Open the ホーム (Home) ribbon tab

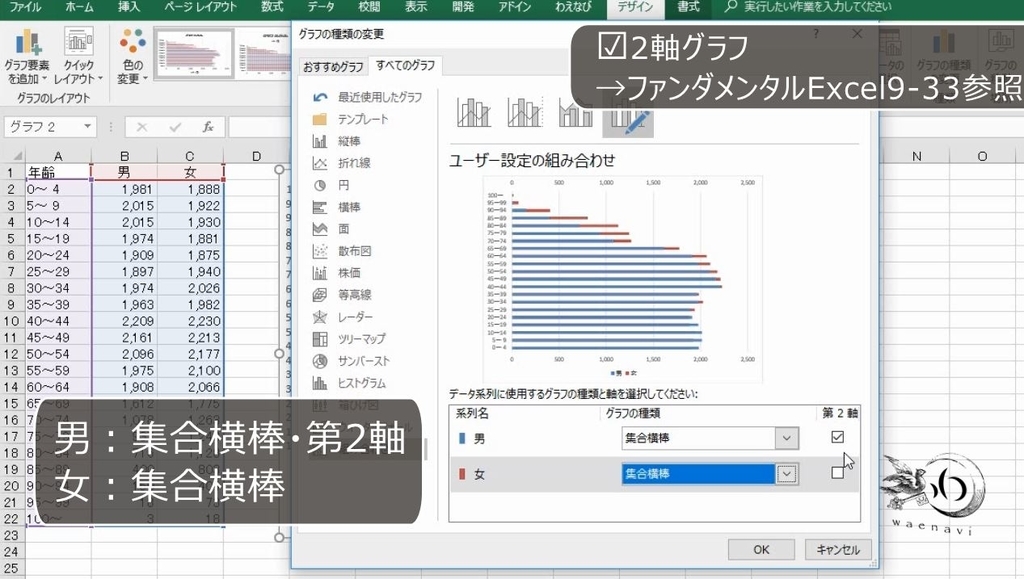(x=80, y=7)
